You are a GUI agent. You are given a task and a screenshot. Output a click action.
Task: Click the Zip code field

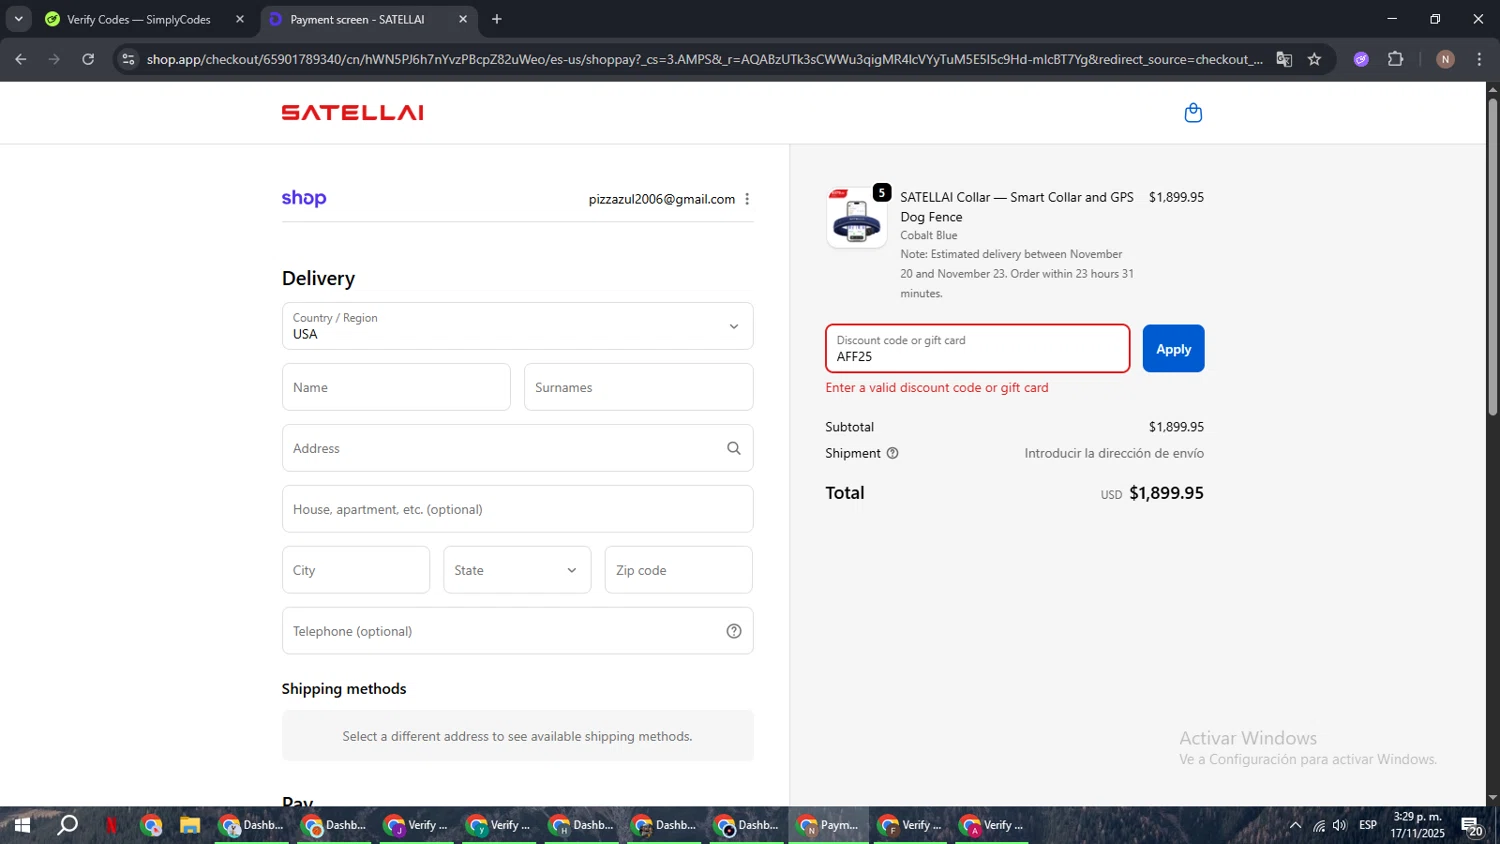[x=678, y=570]
